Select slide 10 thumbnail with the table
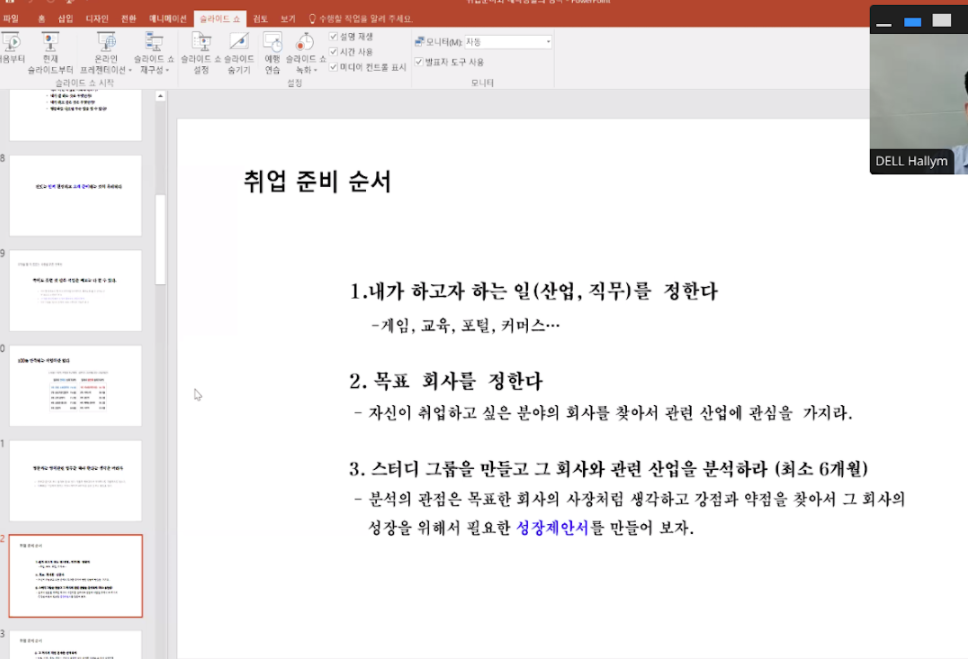 (76, 385)
